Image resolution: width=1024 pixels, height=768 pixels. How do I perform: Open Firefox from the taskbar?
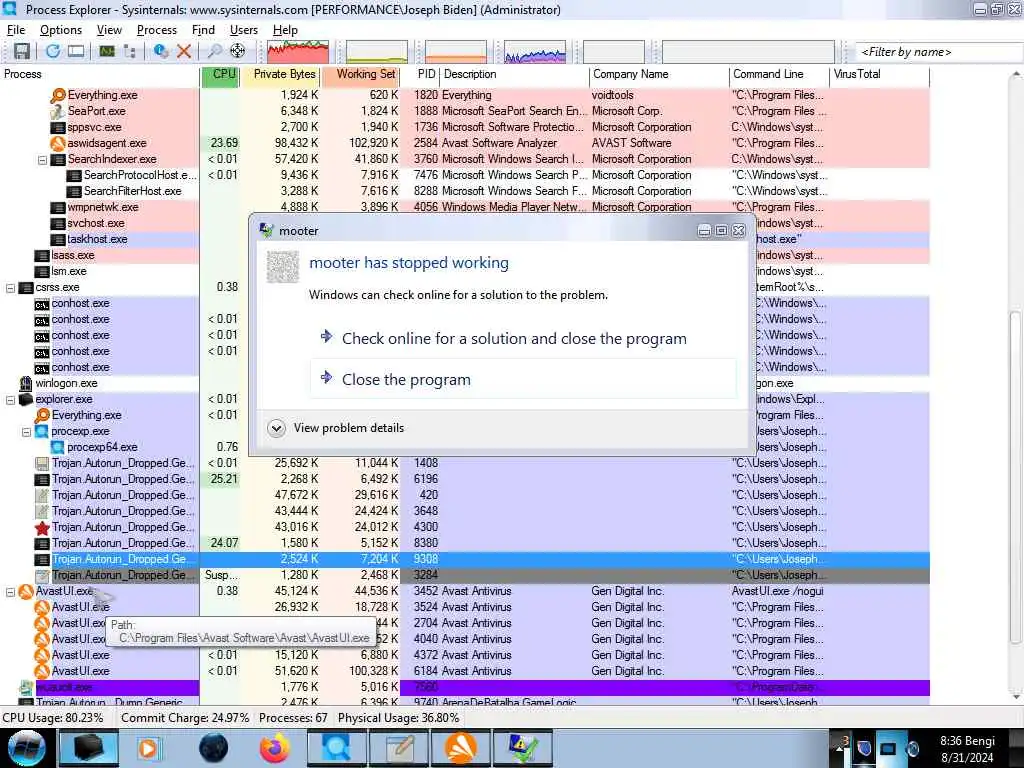point(275,748)
